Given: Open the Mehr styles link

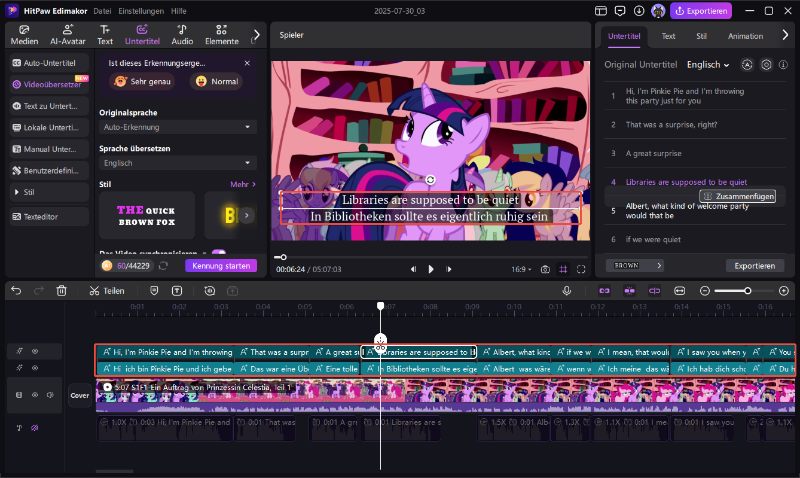Looking at the screenshot, I should tap(242, 184).
